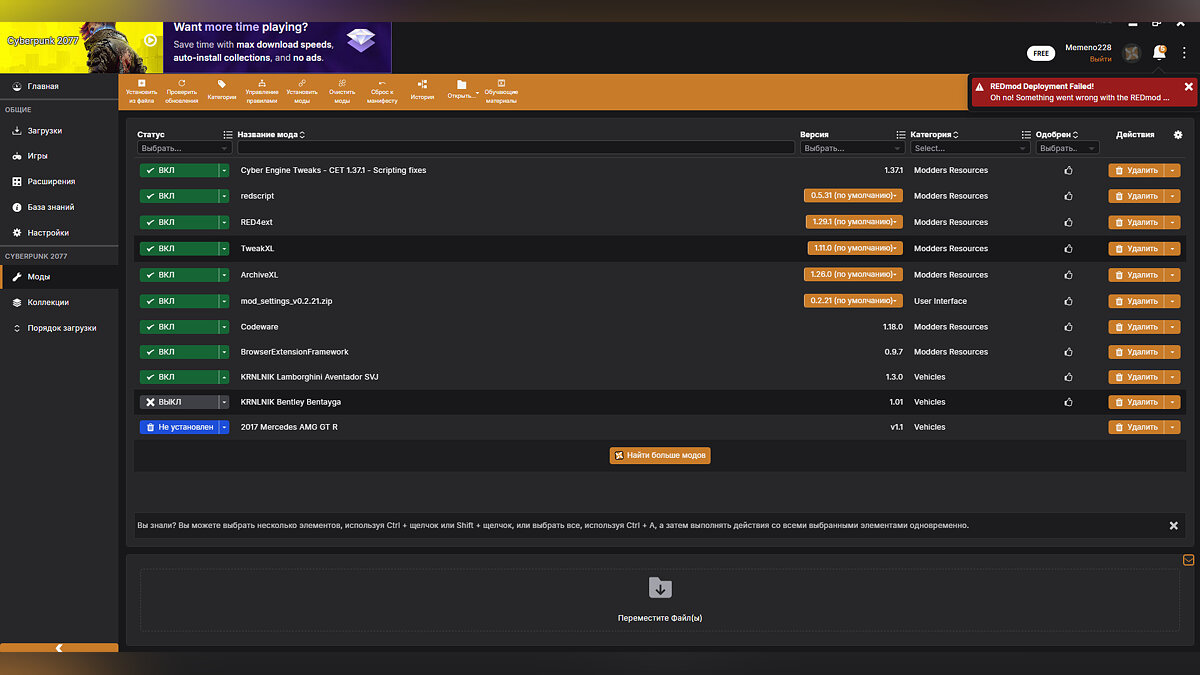Viewport: 1200px width, 675px height.
Task: Click the mod name filter field
Action: pos(515,148)
